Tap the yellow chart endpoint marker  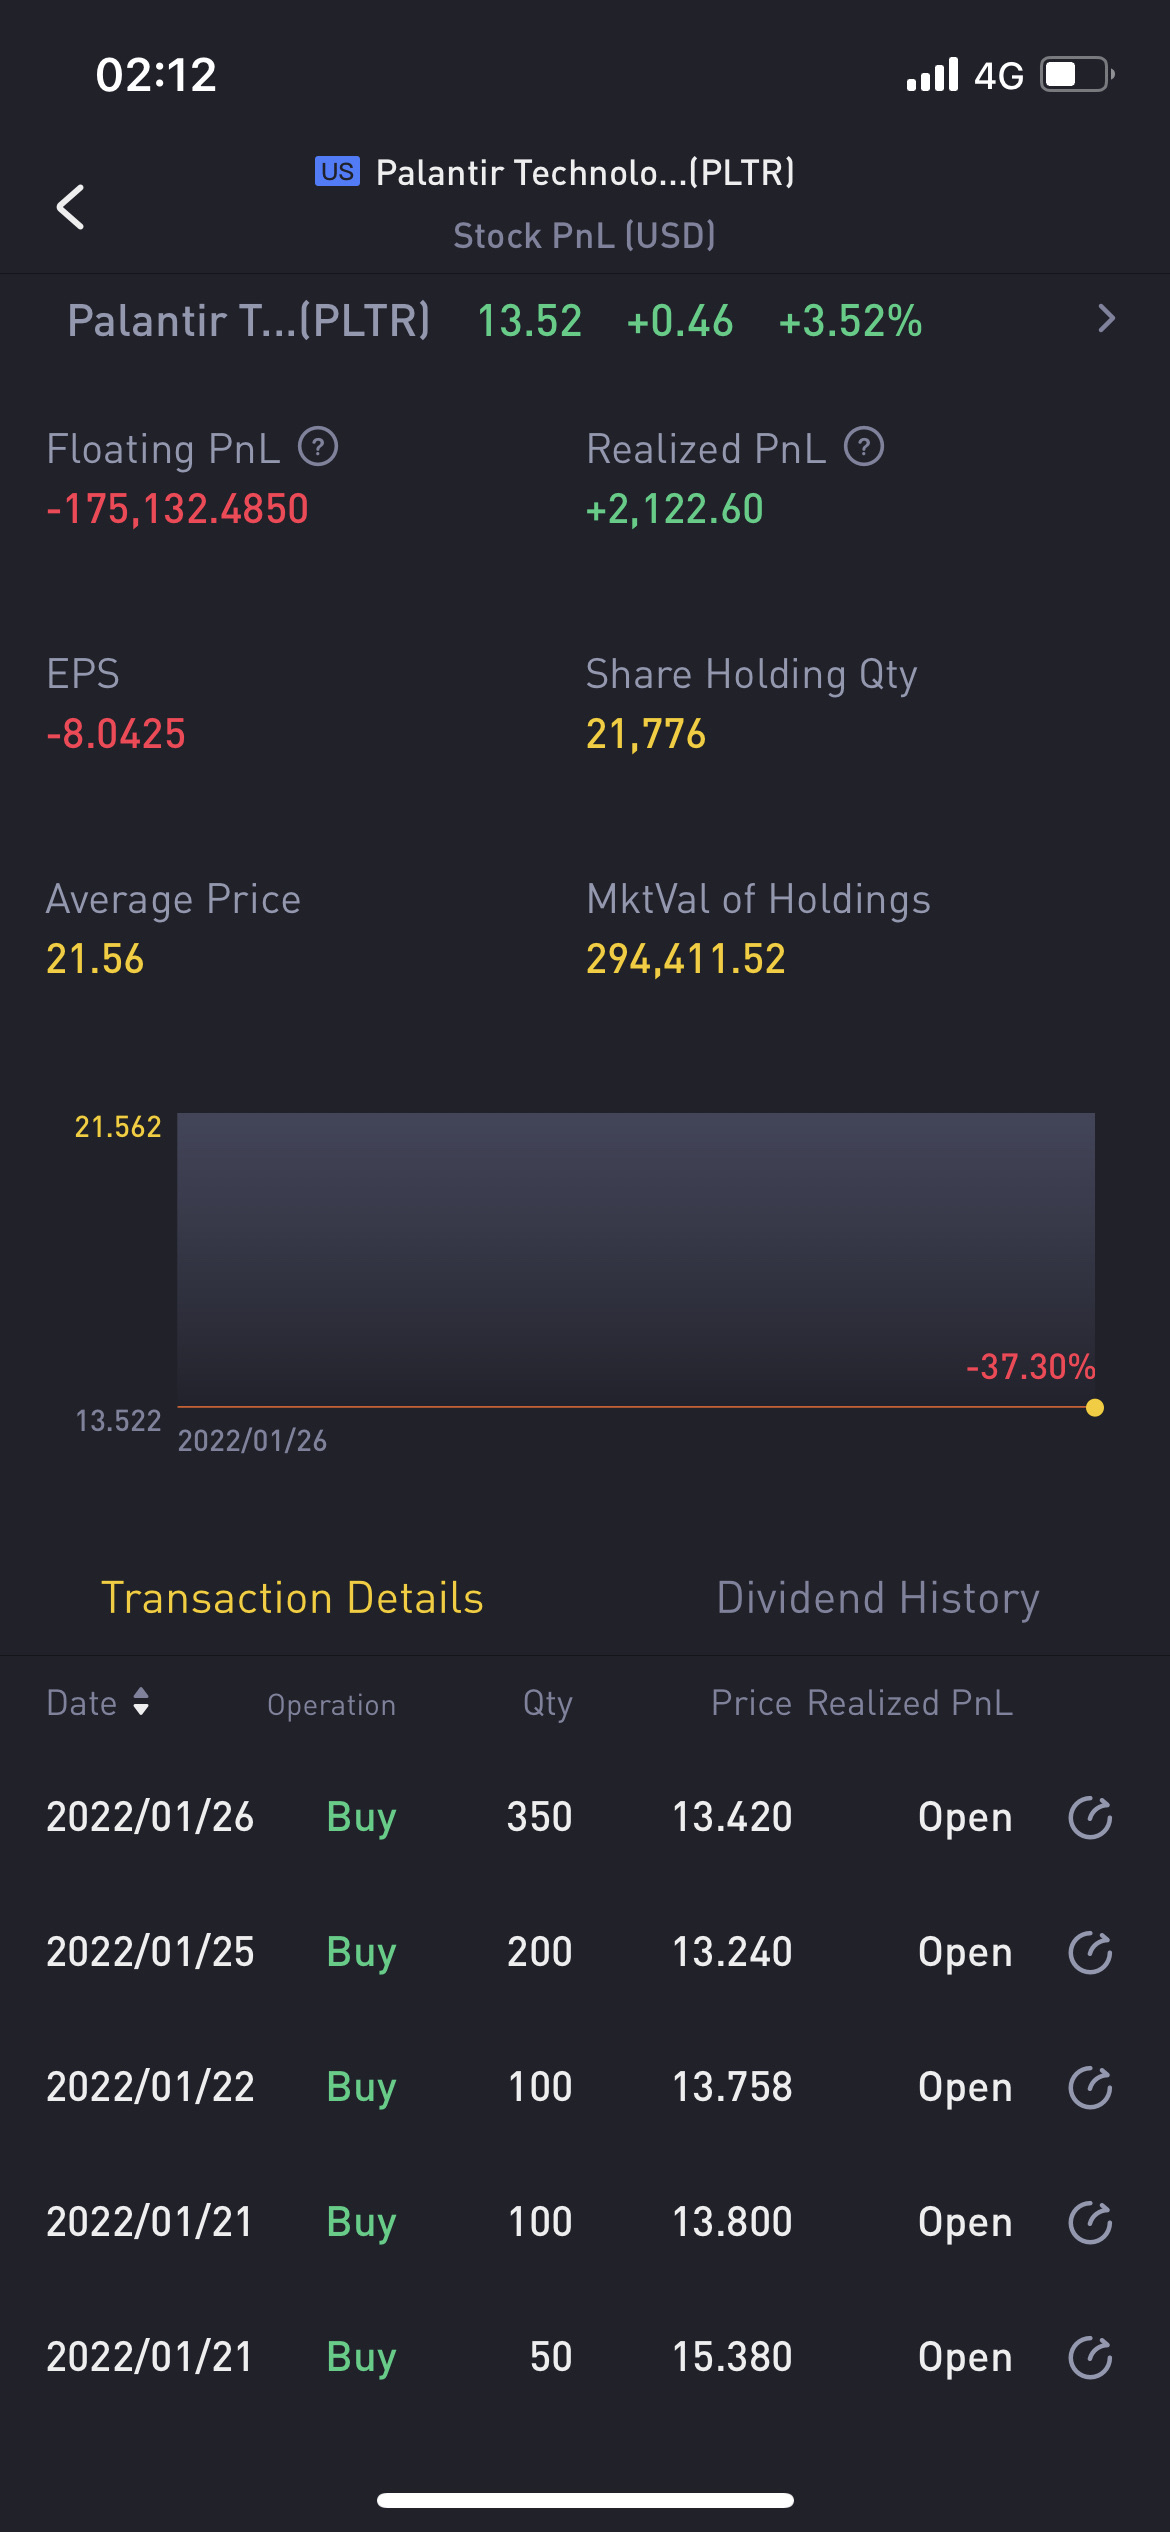1095,1408
